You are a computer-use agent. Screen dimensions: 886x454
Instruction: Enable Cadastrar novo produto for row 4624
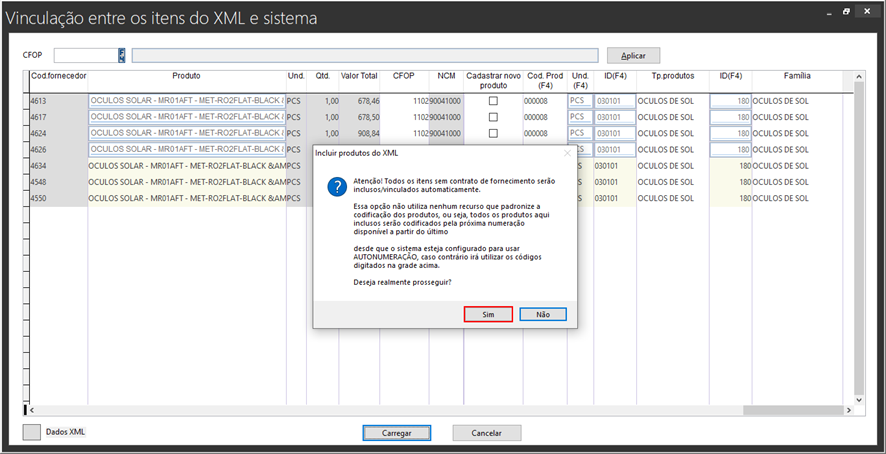[492, 133]
